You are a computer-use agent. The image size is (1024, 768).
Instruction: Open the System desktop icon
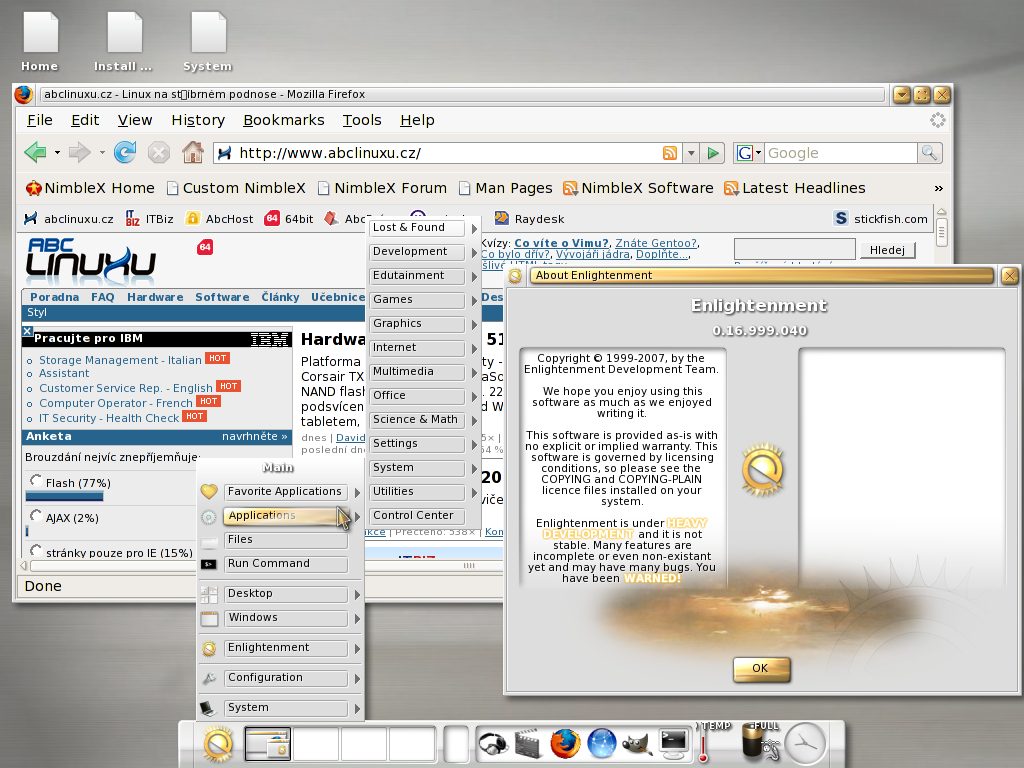(x=208, y=41)
